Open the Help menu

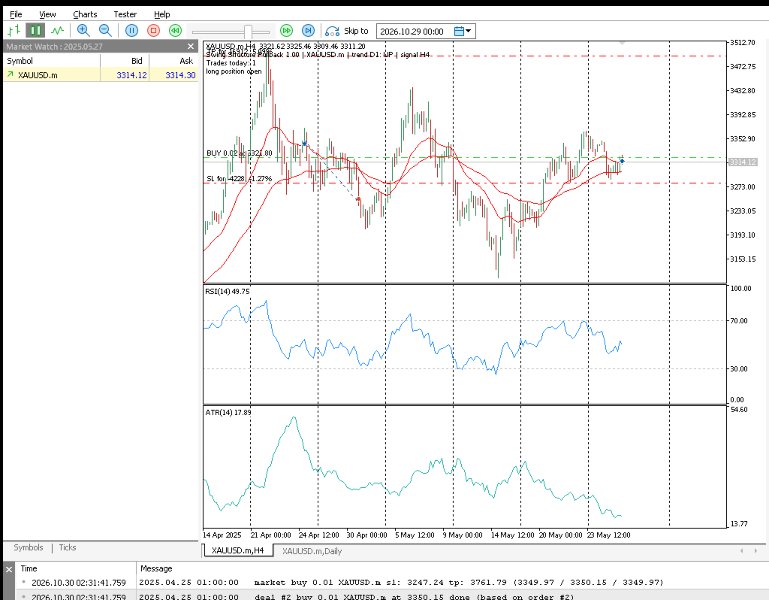[162, 14]
